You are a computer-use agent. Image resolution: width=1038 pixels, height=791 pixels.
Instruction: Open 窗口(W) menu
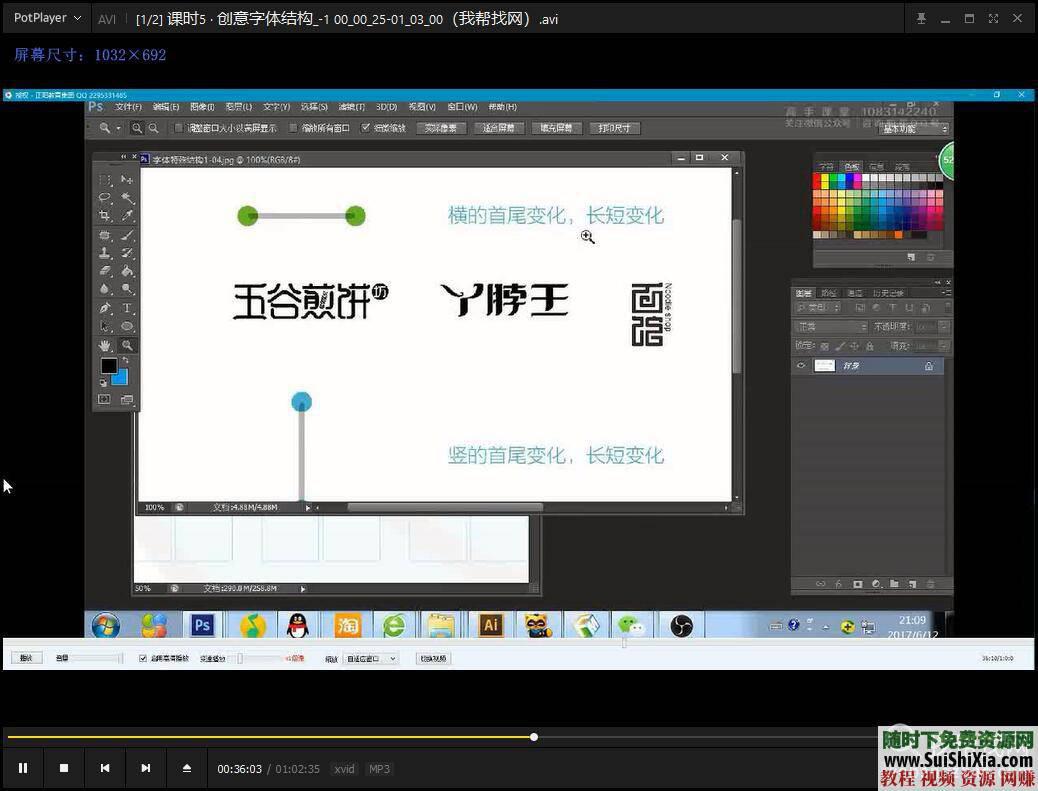click(462, 107)
